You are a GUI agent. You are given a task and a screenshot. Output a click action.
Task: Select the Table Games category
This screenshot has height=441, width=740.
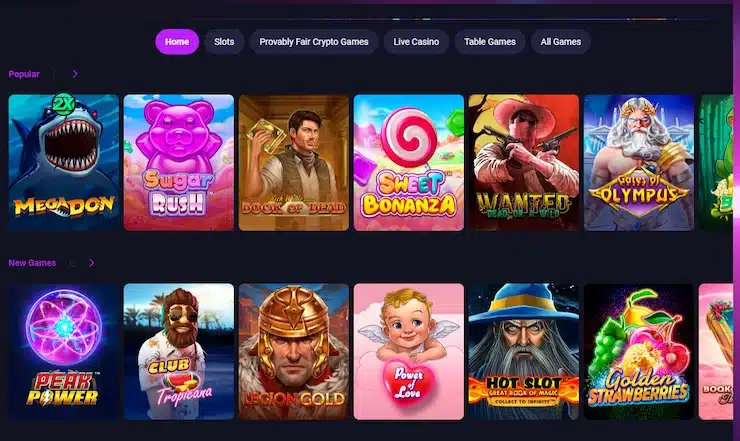[490, 42]
